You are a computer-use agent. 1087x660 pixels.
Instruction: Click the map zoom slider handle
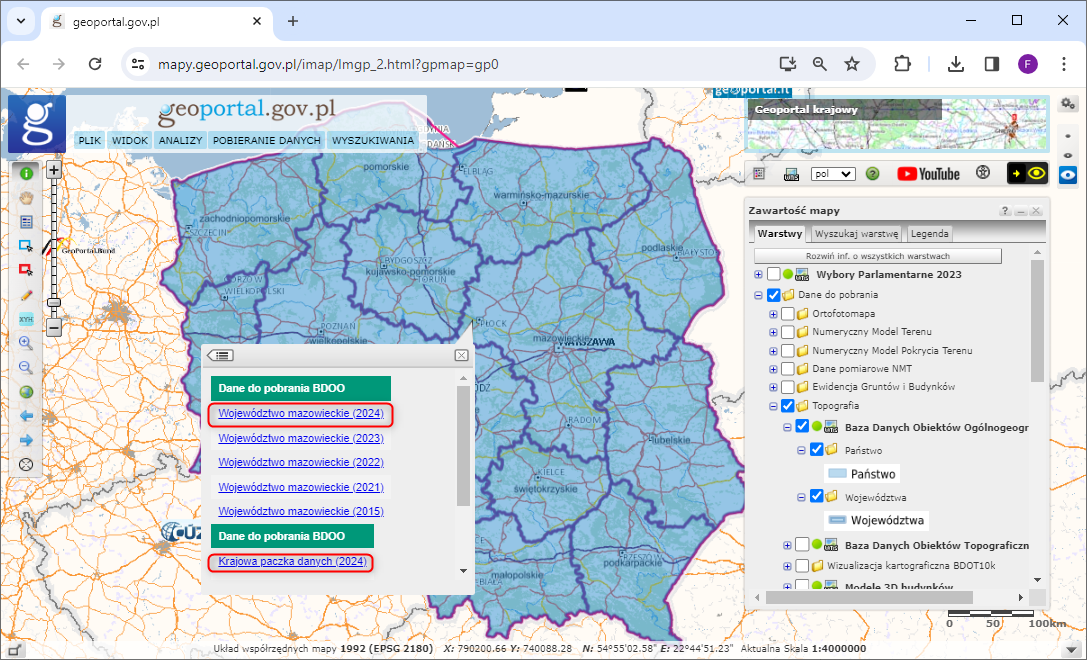(x=54, y=302)
